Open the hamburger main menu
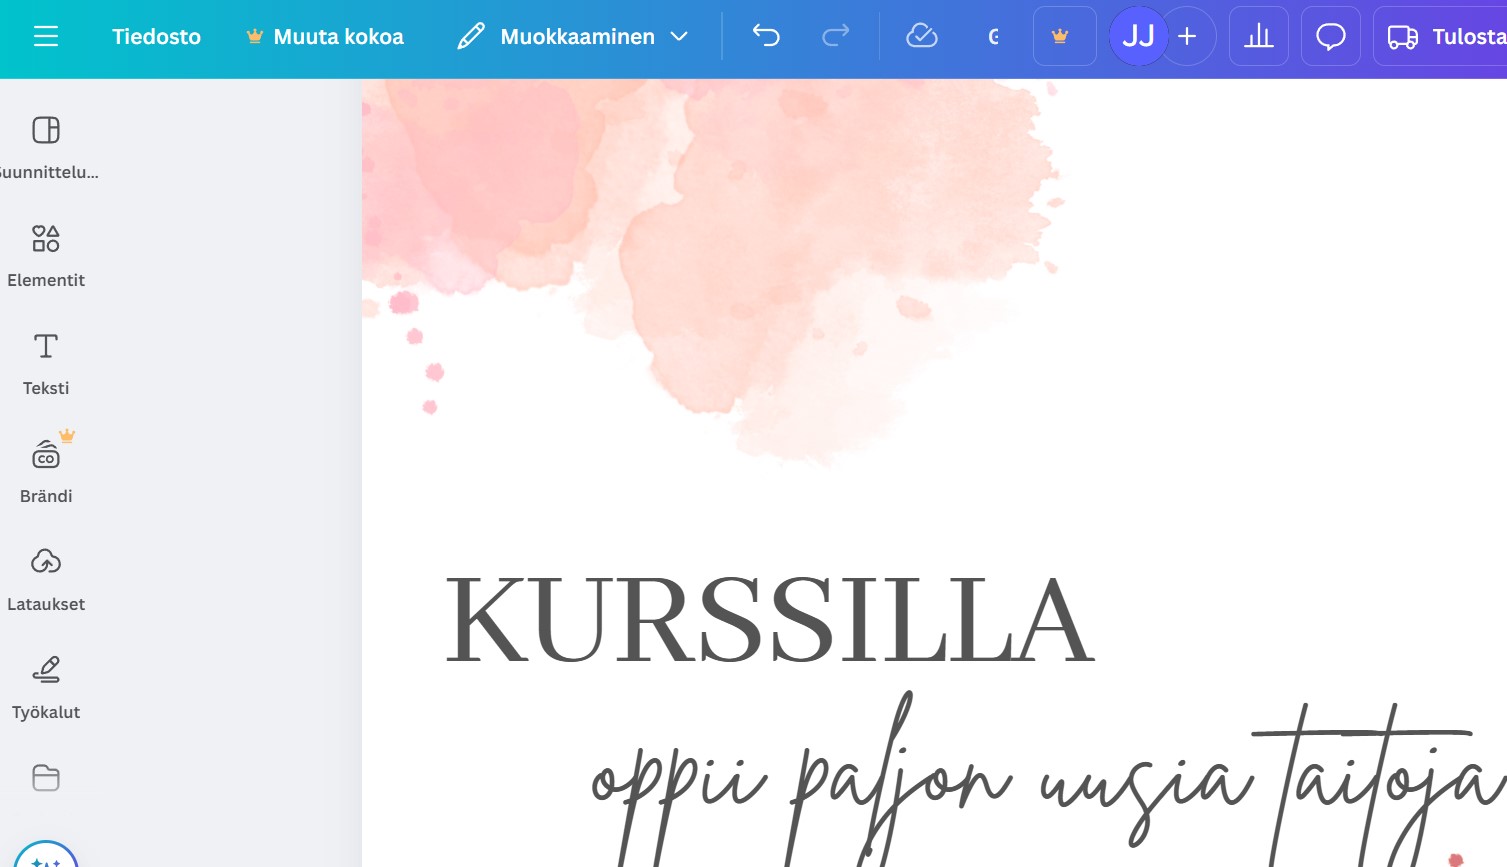This screenshot has height=867, width=1507. point(46,37)
